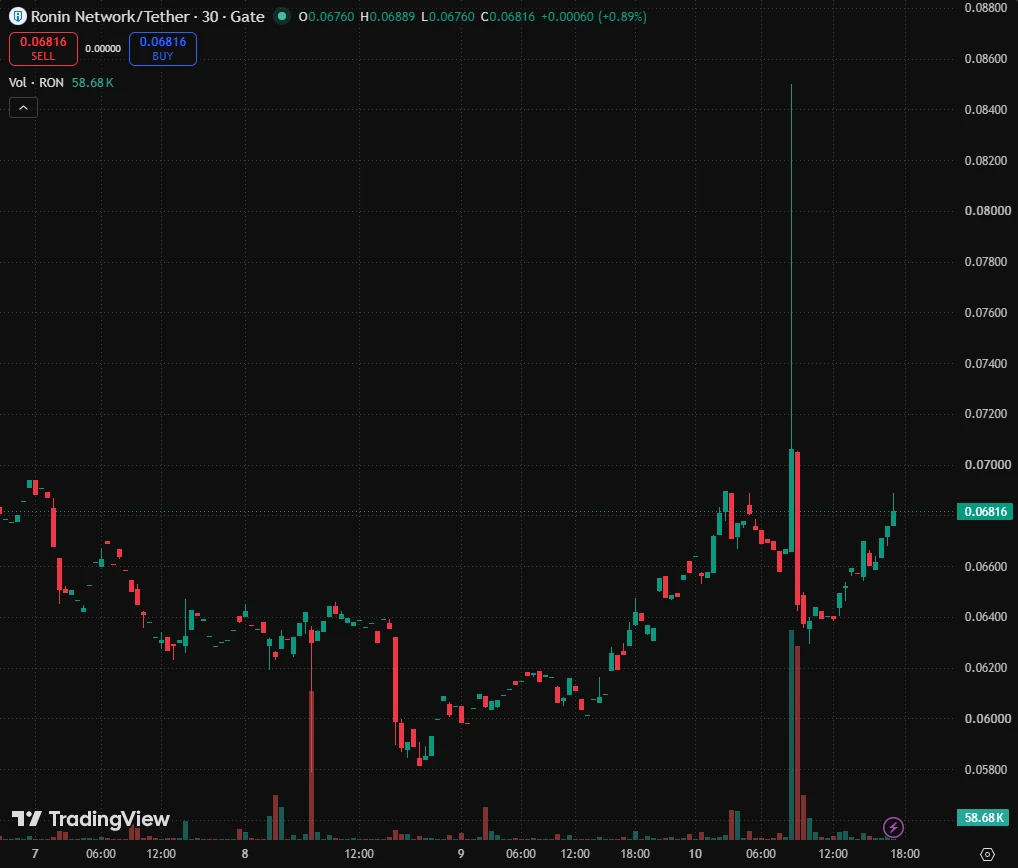Viewport: 1018px width, 868px height.
Task: Collapse the indicator legend with the chevron
Action: click(23, 108)
